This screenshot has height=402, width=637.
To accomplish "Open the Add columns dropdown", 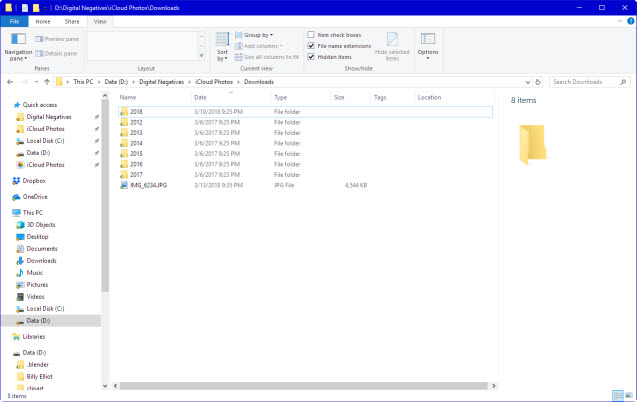I will (x=258, y=46).
